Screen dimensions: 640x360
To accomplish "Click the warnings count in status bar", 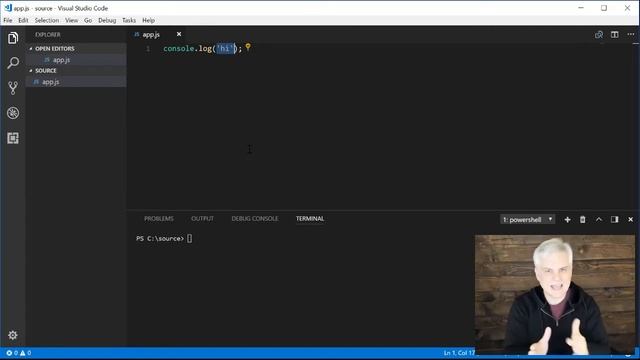I will point(26,353).
